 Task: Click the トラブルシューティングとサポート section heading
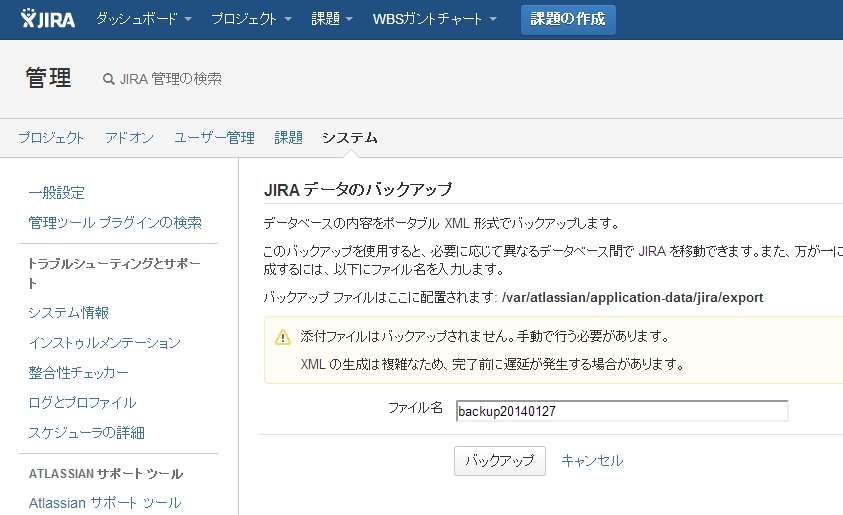coord(114,273)
